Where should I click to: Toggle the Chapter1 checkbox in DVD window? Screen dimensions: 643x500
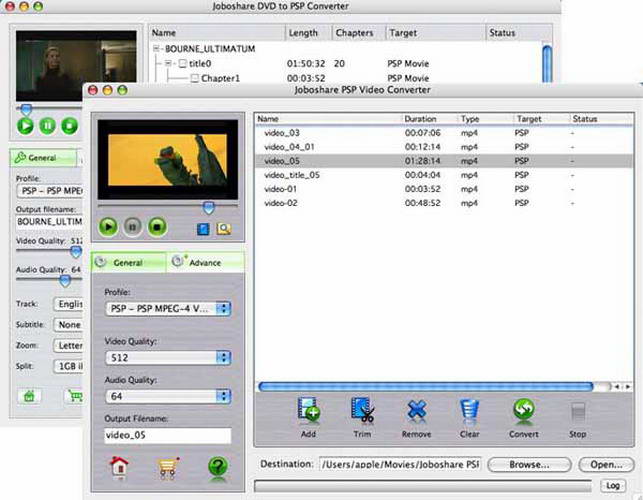tap(195, 78)
